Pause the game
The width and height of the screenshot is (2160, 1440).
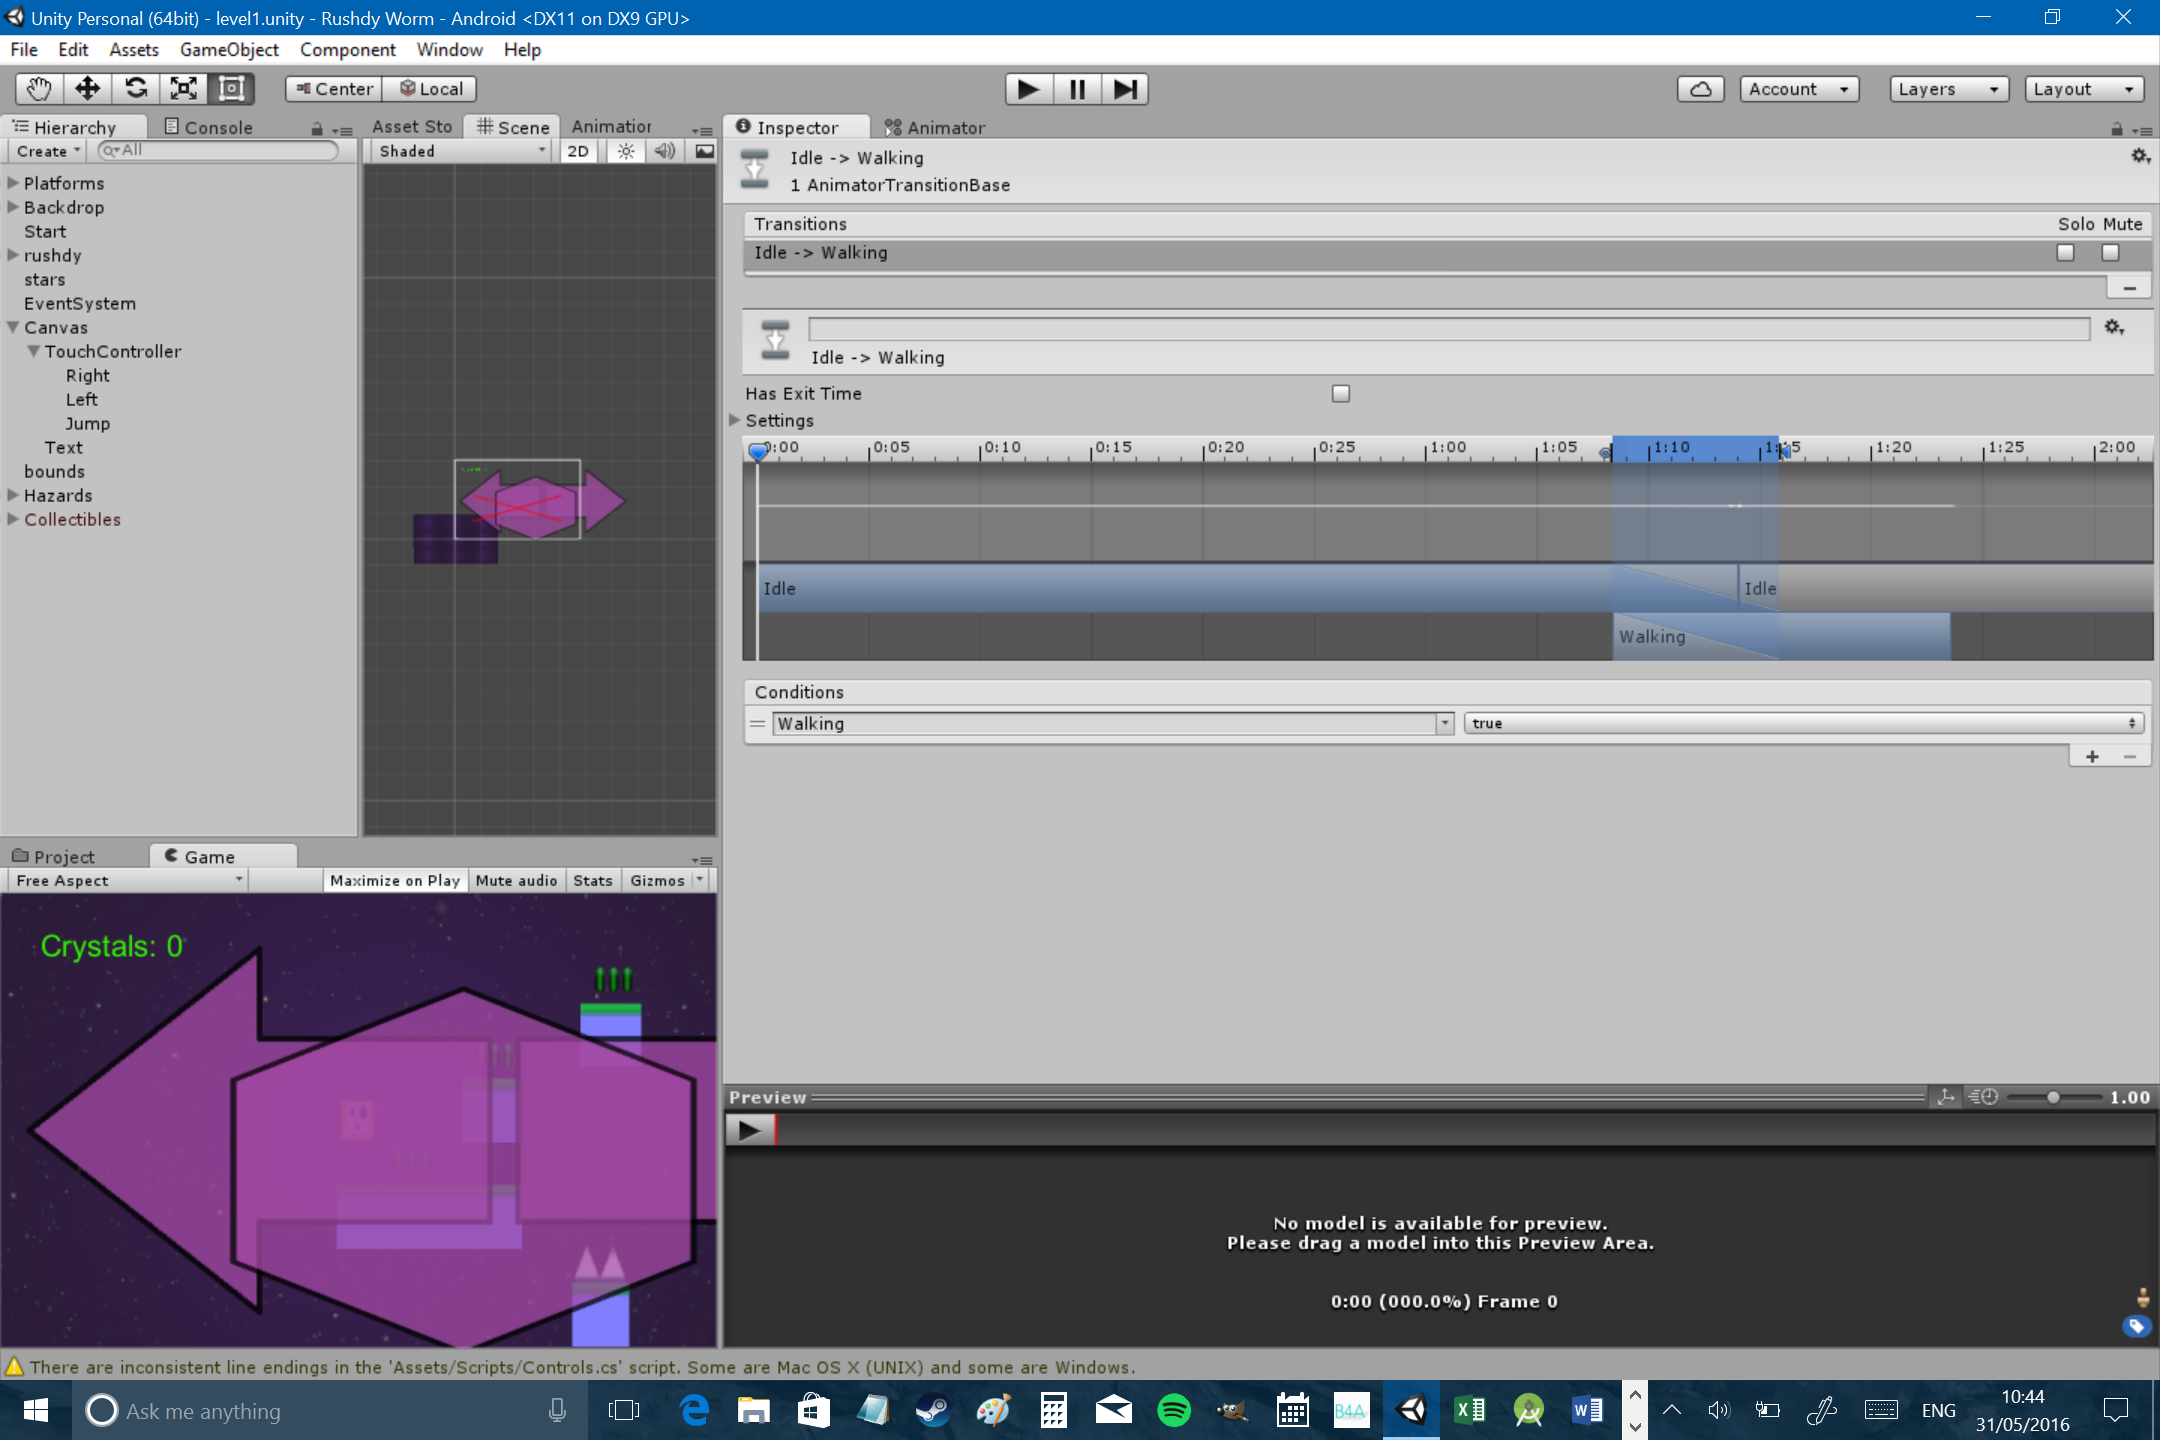pyautogui.click(x=1077, y=89)
